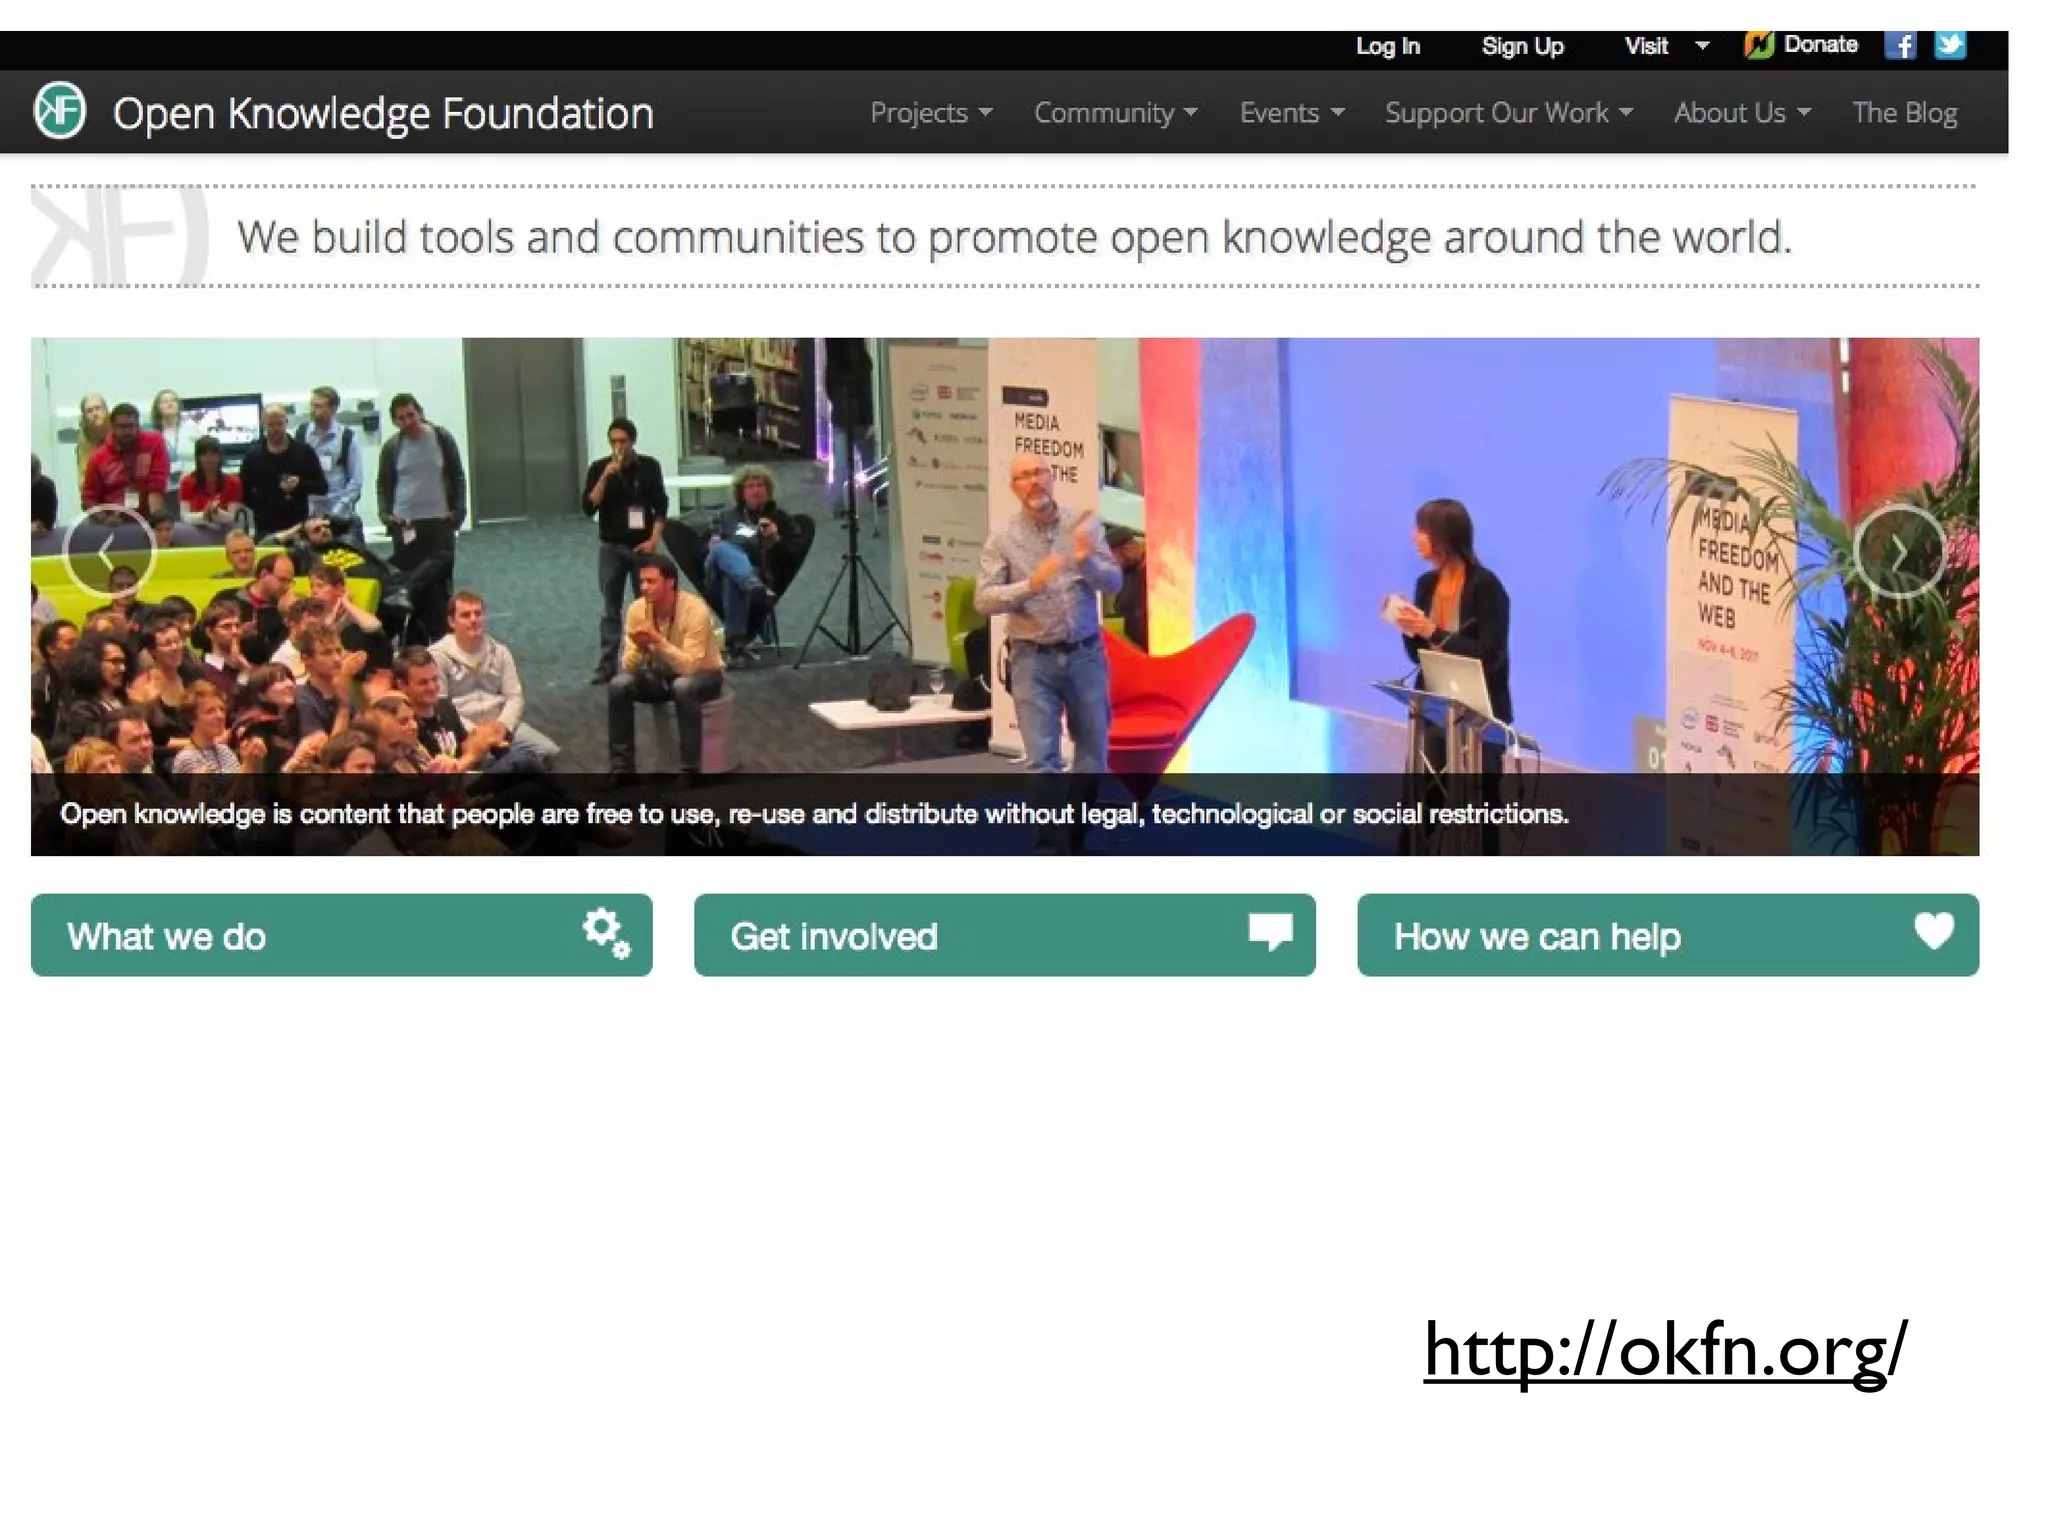
Task: Click the Donate icon in top bar
Action: click(x=1759, y=45)
